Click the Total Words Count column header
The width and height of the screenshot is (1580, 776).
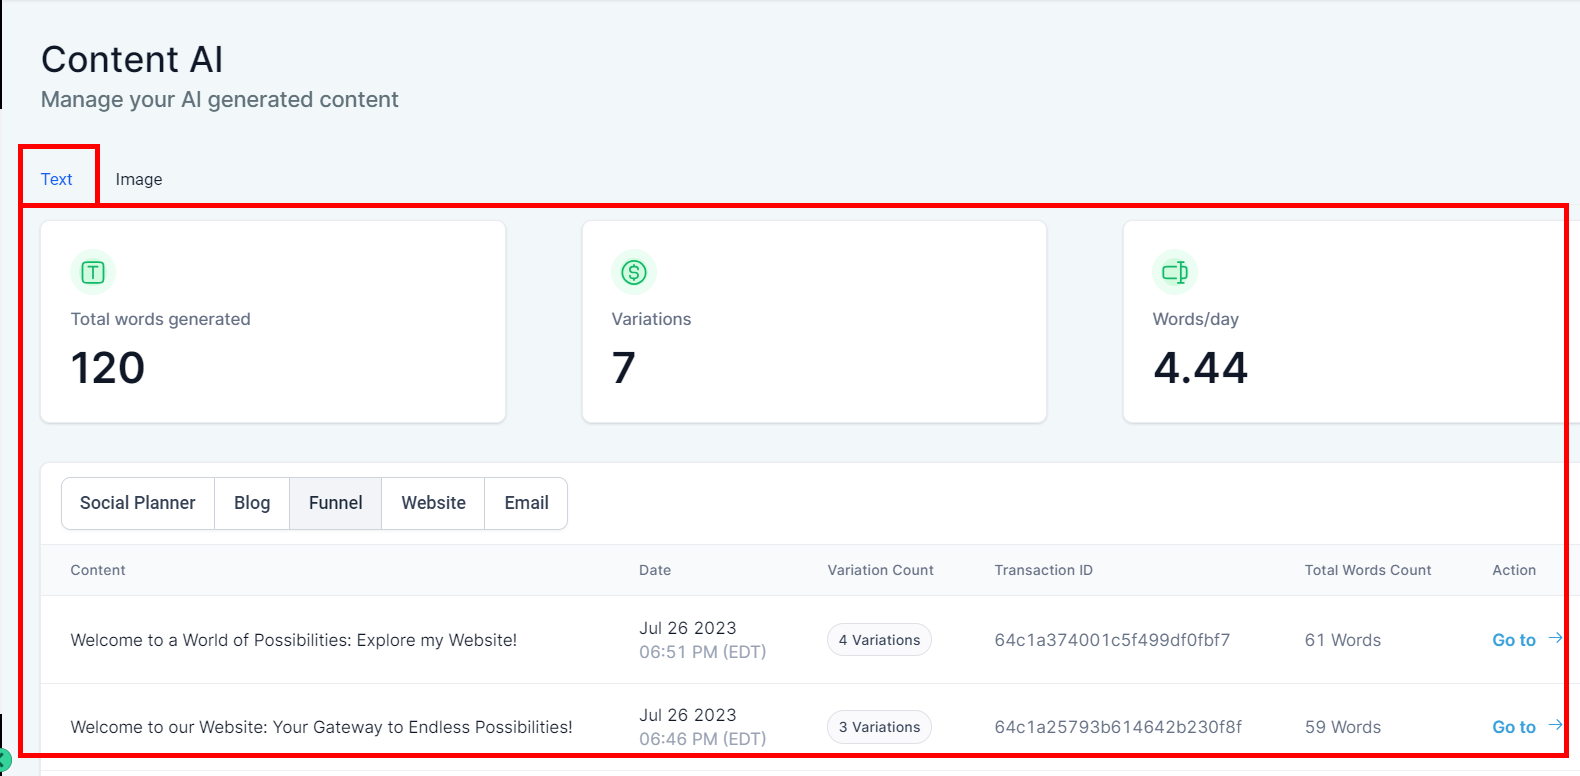(x=1367, y=570)
